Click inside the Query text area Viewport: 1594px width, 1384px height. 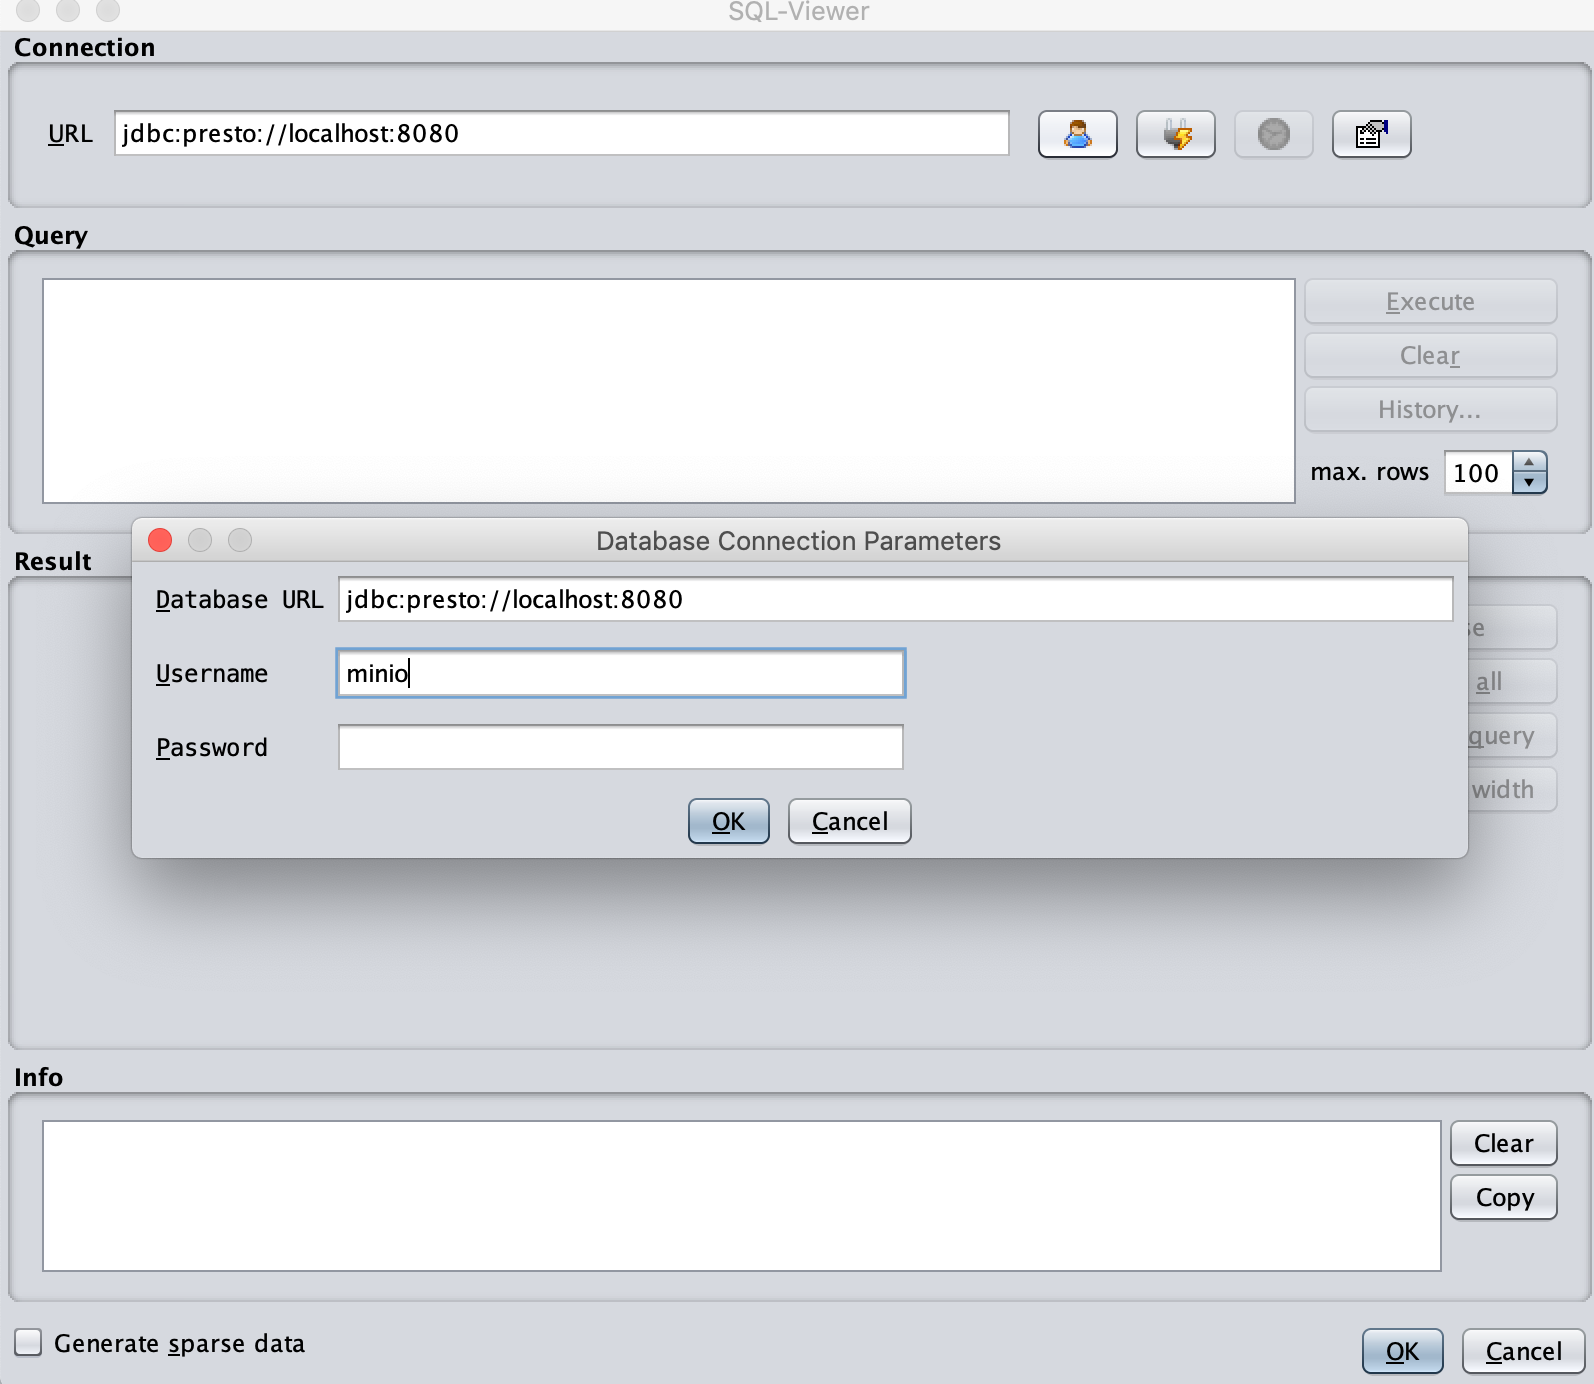point(668,390)
